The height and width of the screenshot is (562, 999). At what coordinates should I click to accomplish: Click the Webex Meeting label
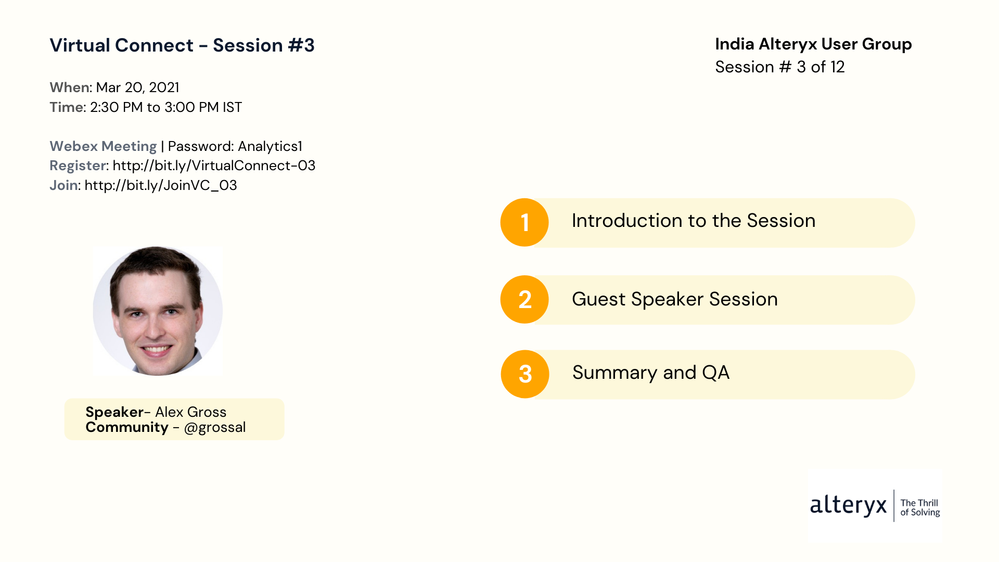(103, 147)
